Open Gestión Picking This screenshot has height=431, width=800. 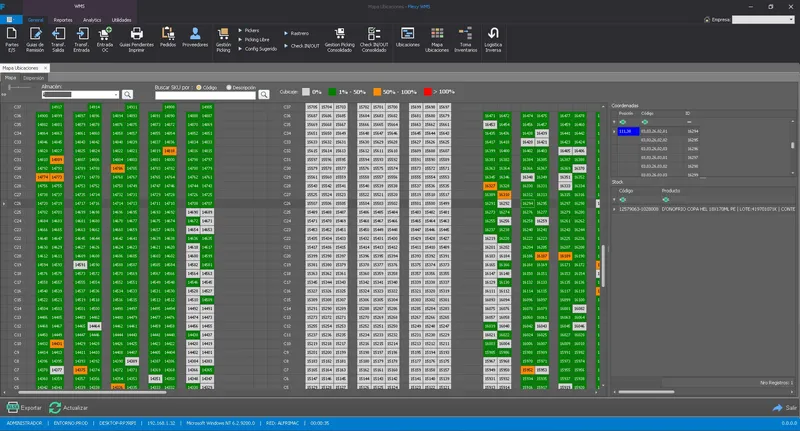coord(223,39)
